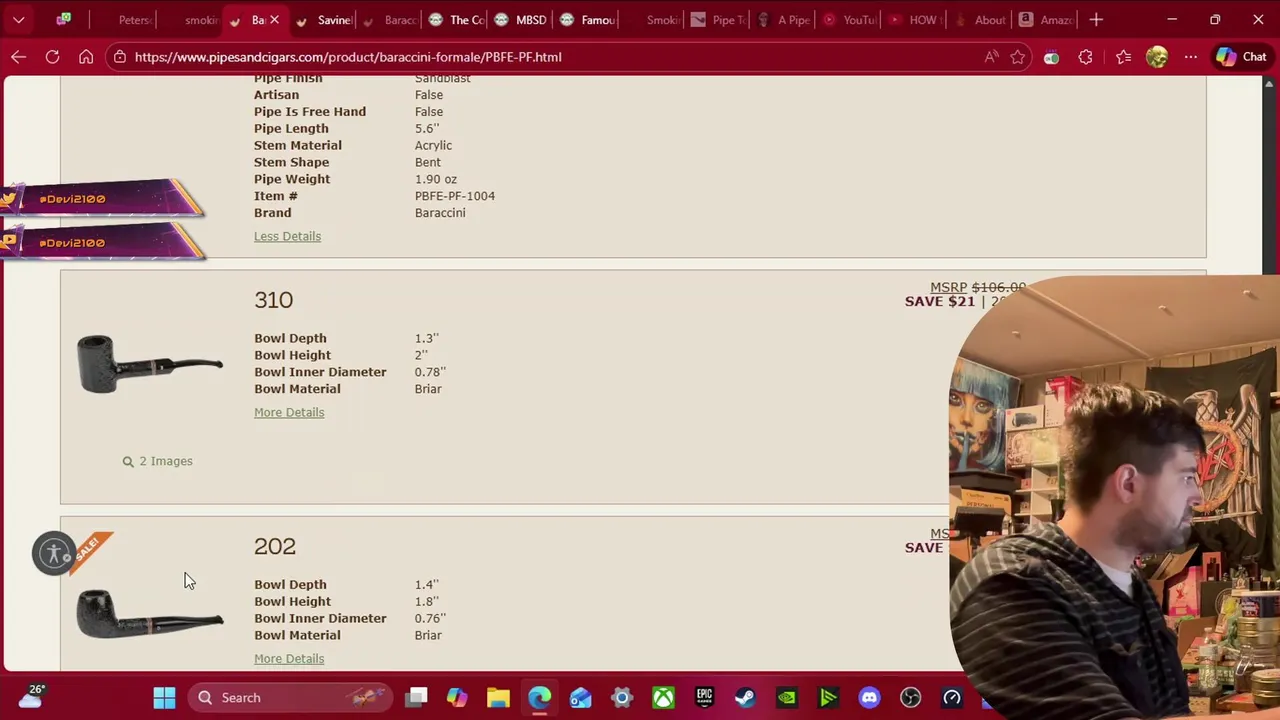Click the item number PBFE-PF-1004
The image size is (1280, 720).
pyautogui.click(x=455, y=196)
